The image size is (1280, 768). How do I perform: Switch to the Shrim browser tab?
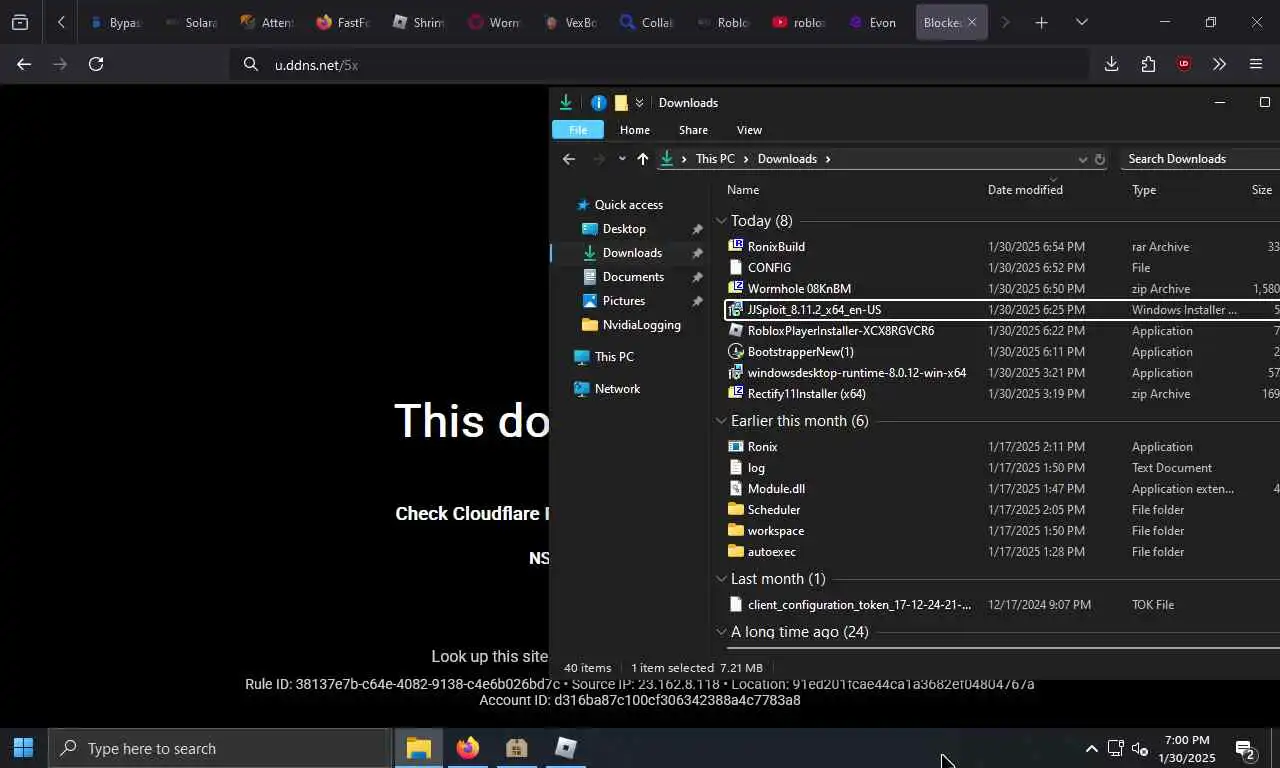(x=419, y=22)
